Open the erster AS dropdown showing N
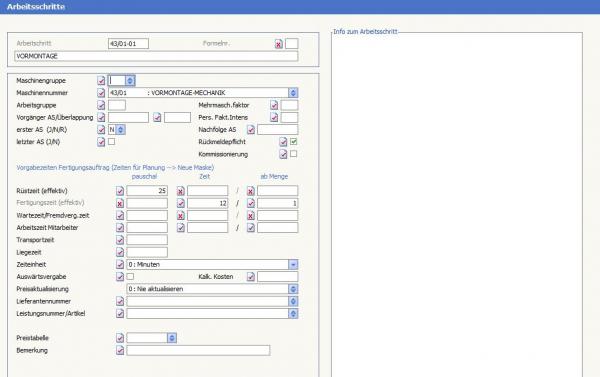 tap(121, 130)
